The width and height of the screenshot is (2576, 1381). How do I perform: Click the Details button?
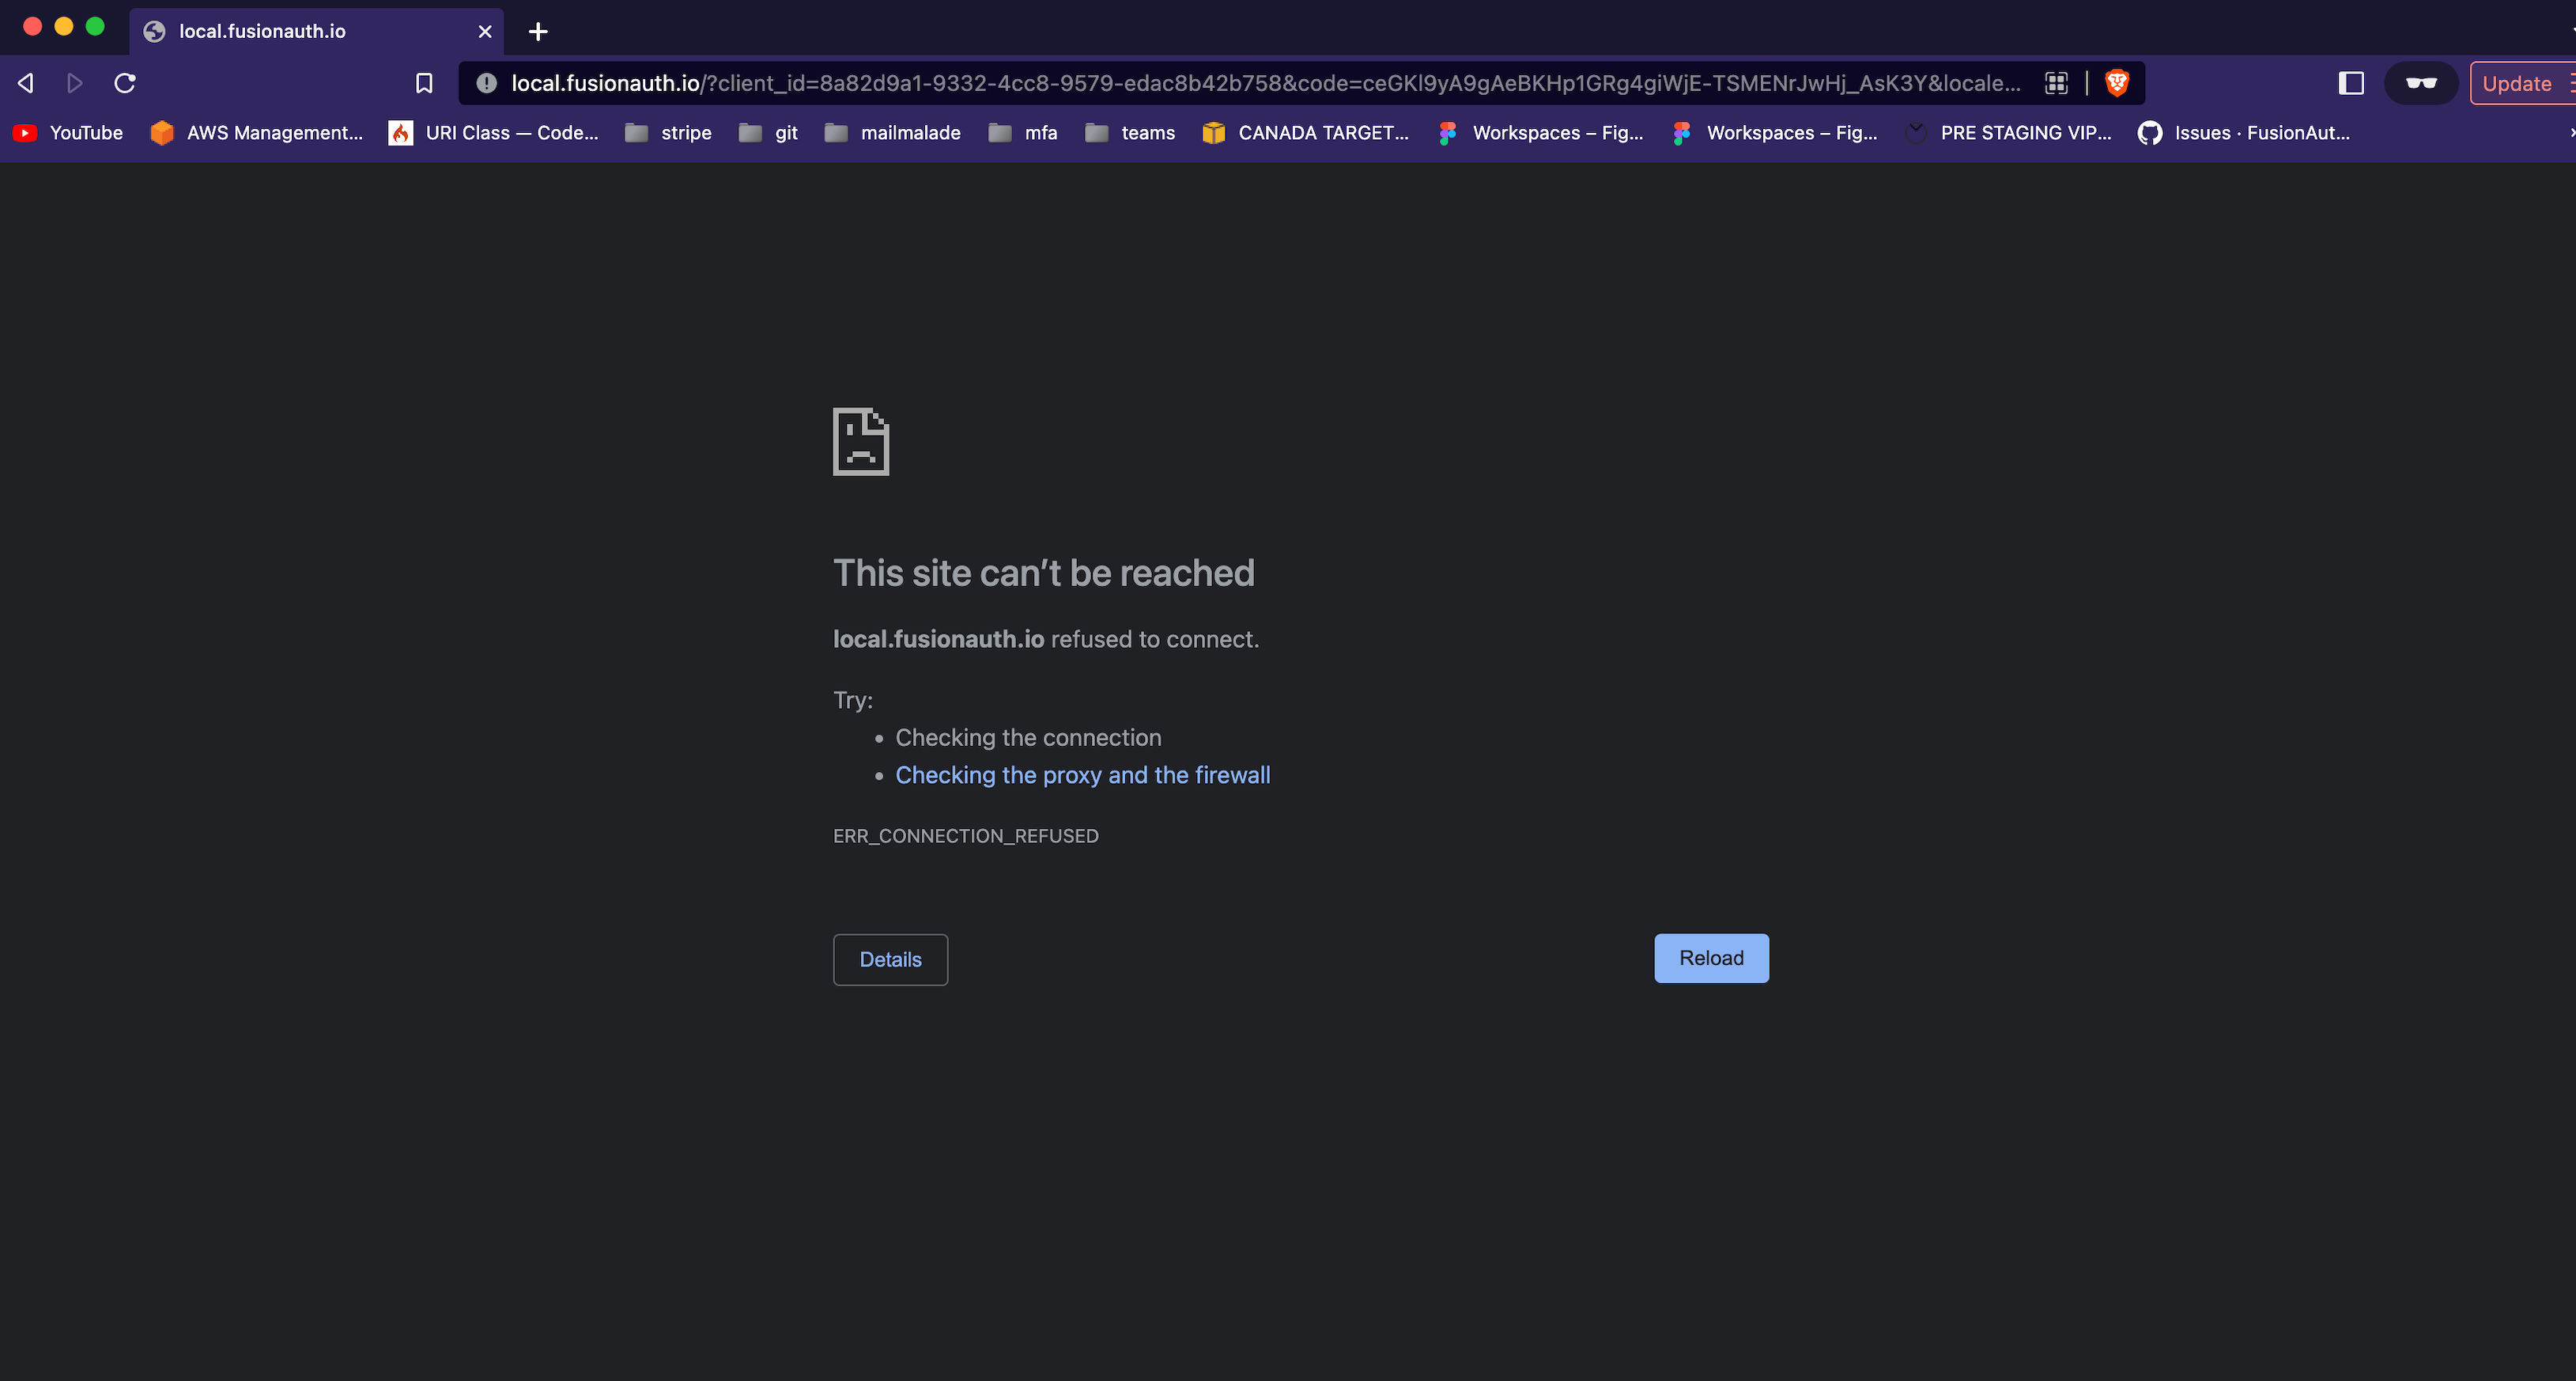click(x=890, y=960)
